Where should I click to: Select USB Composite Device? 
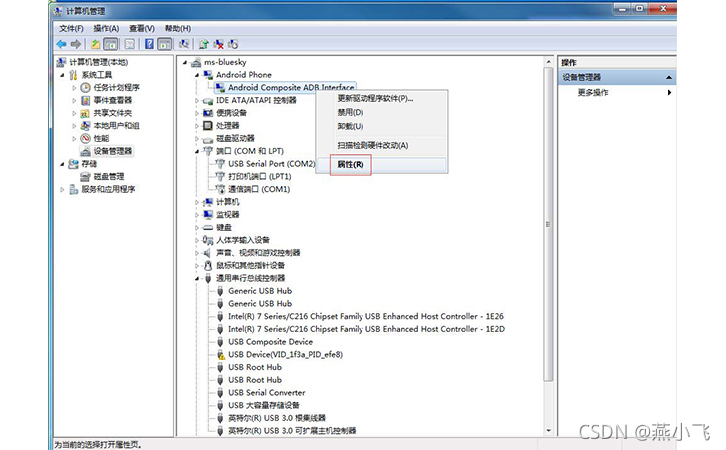[270, 342]
